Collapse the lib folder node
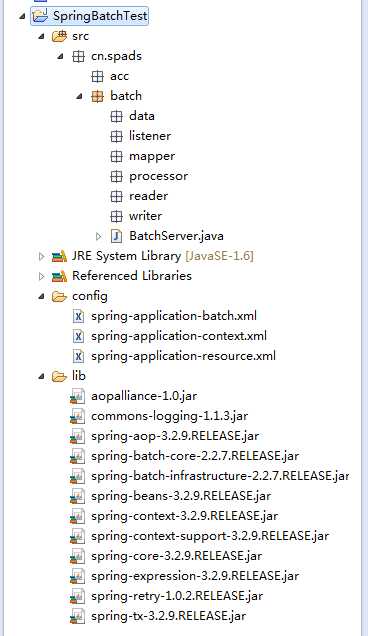Image resolution: width=368 pixels, height=636 pixels. [41, 376]
